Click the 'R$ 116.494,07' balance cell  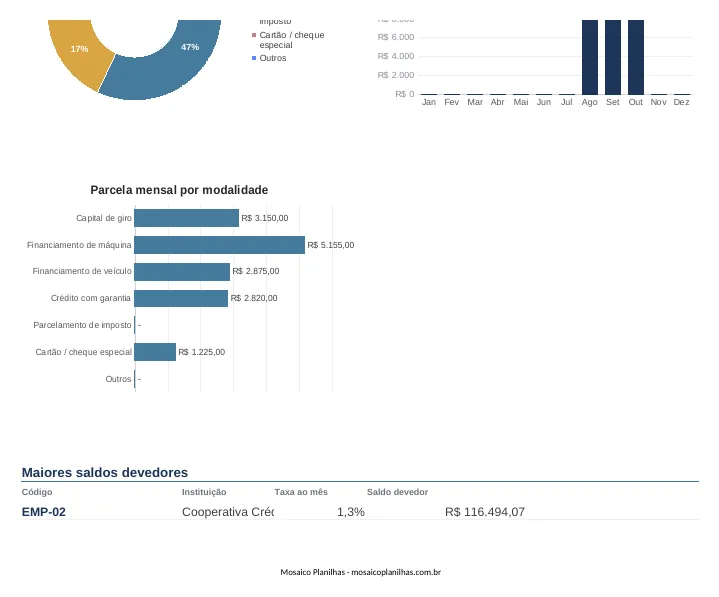pyautogui.click(x=485, y=512)
